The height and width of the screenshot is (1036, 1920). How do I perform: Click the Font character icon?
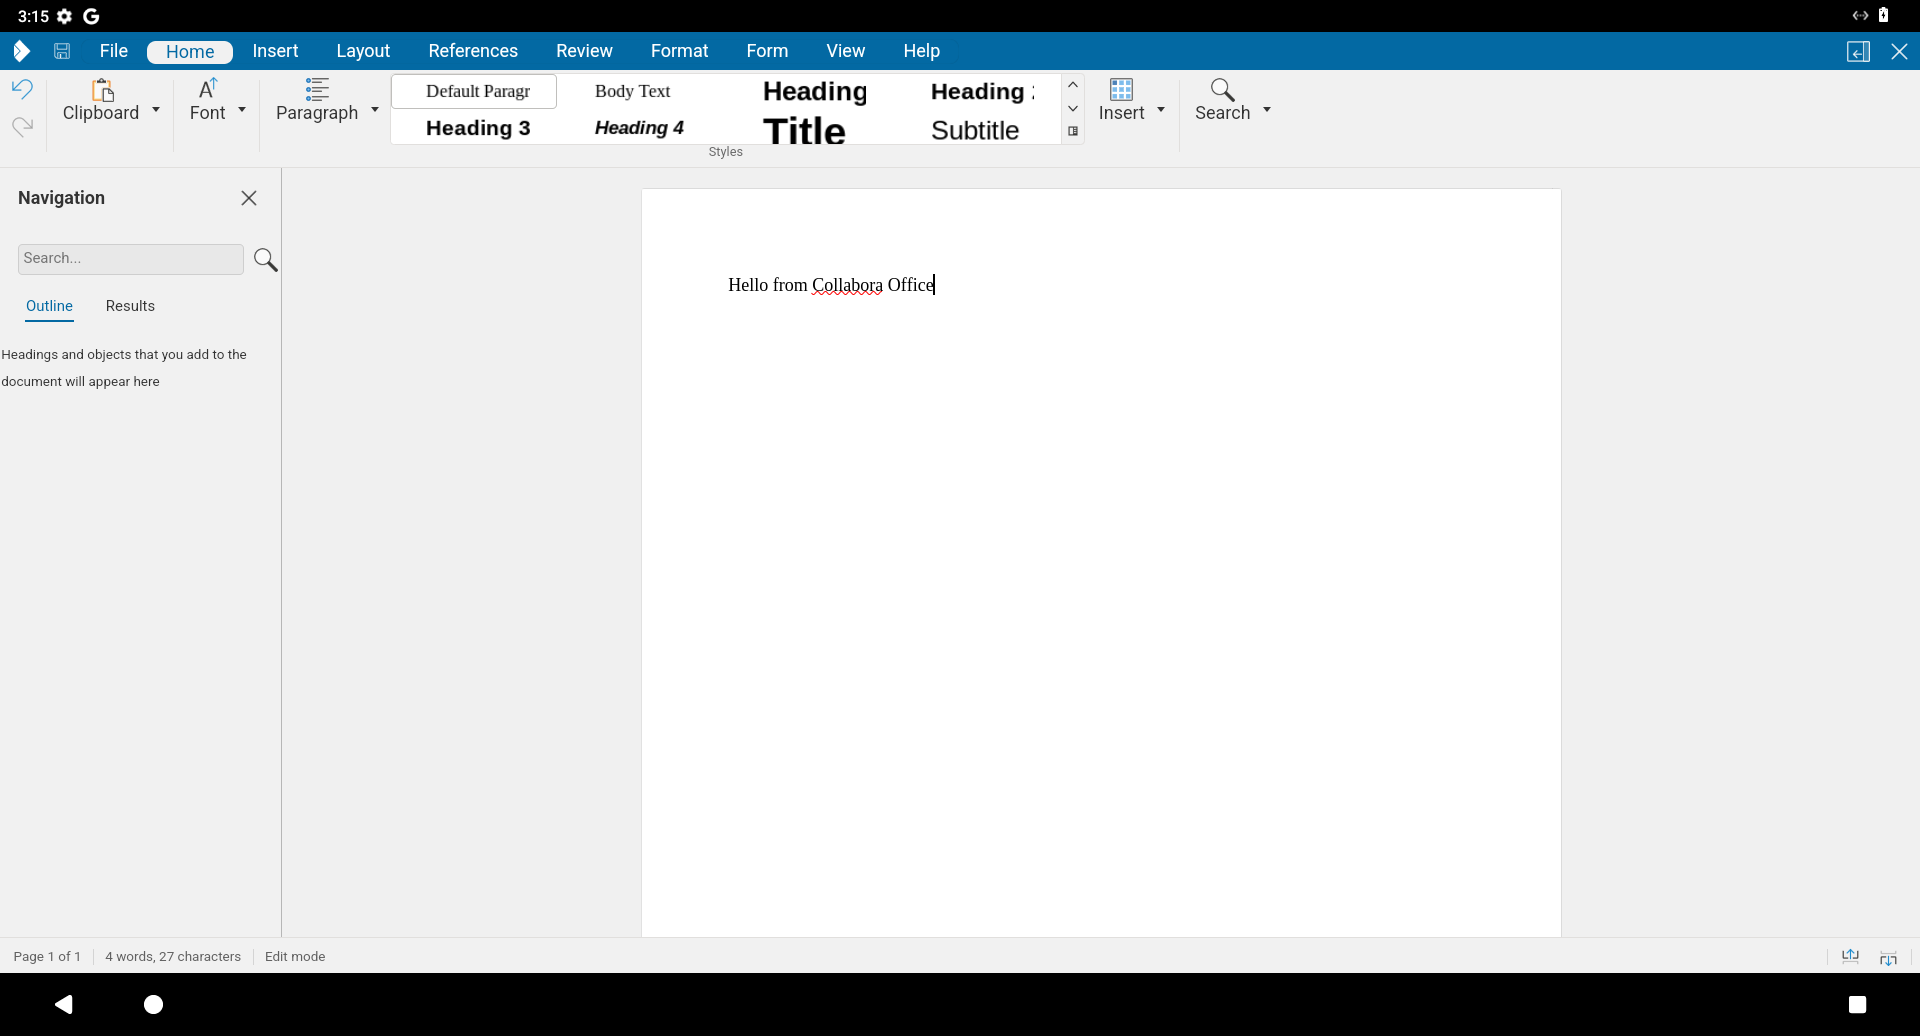(x=206, y=89)
